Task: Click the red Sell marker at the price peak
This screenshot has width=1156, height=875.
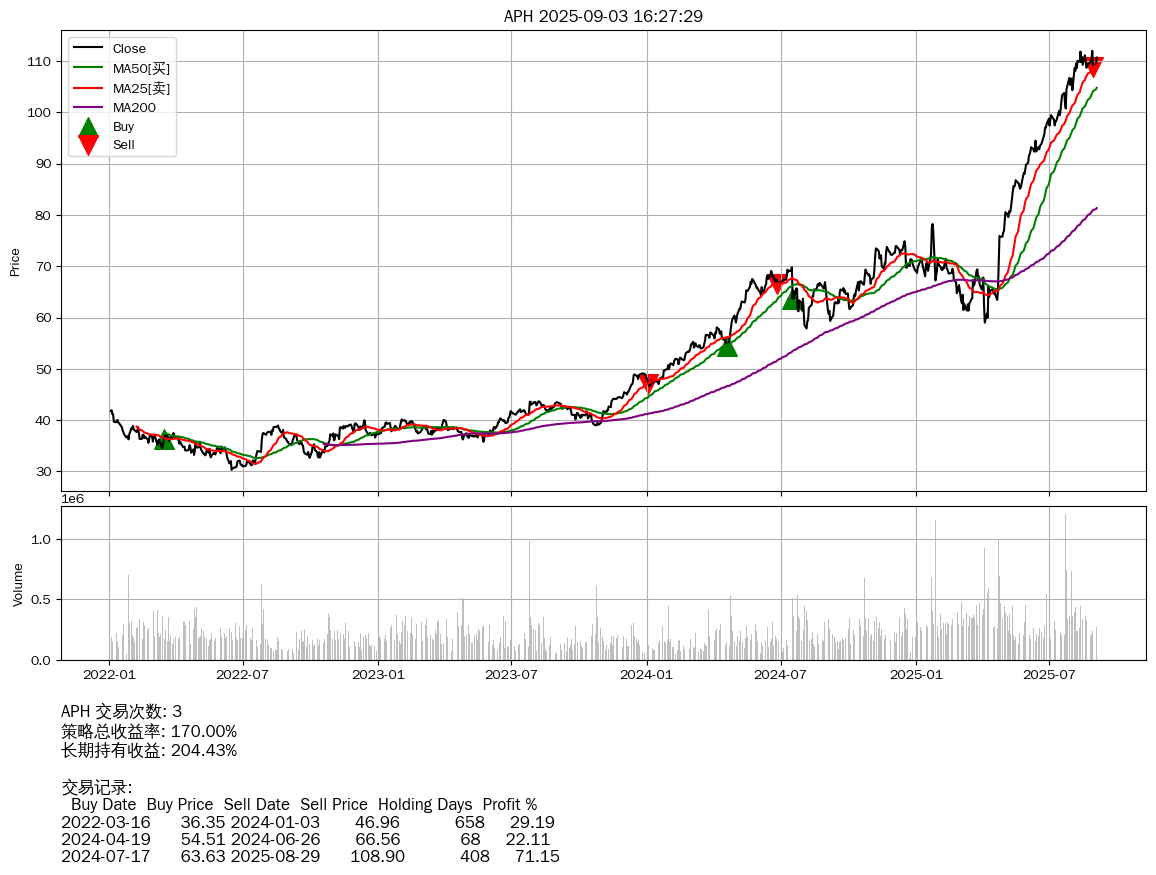Action: (x=1093, y=67)
